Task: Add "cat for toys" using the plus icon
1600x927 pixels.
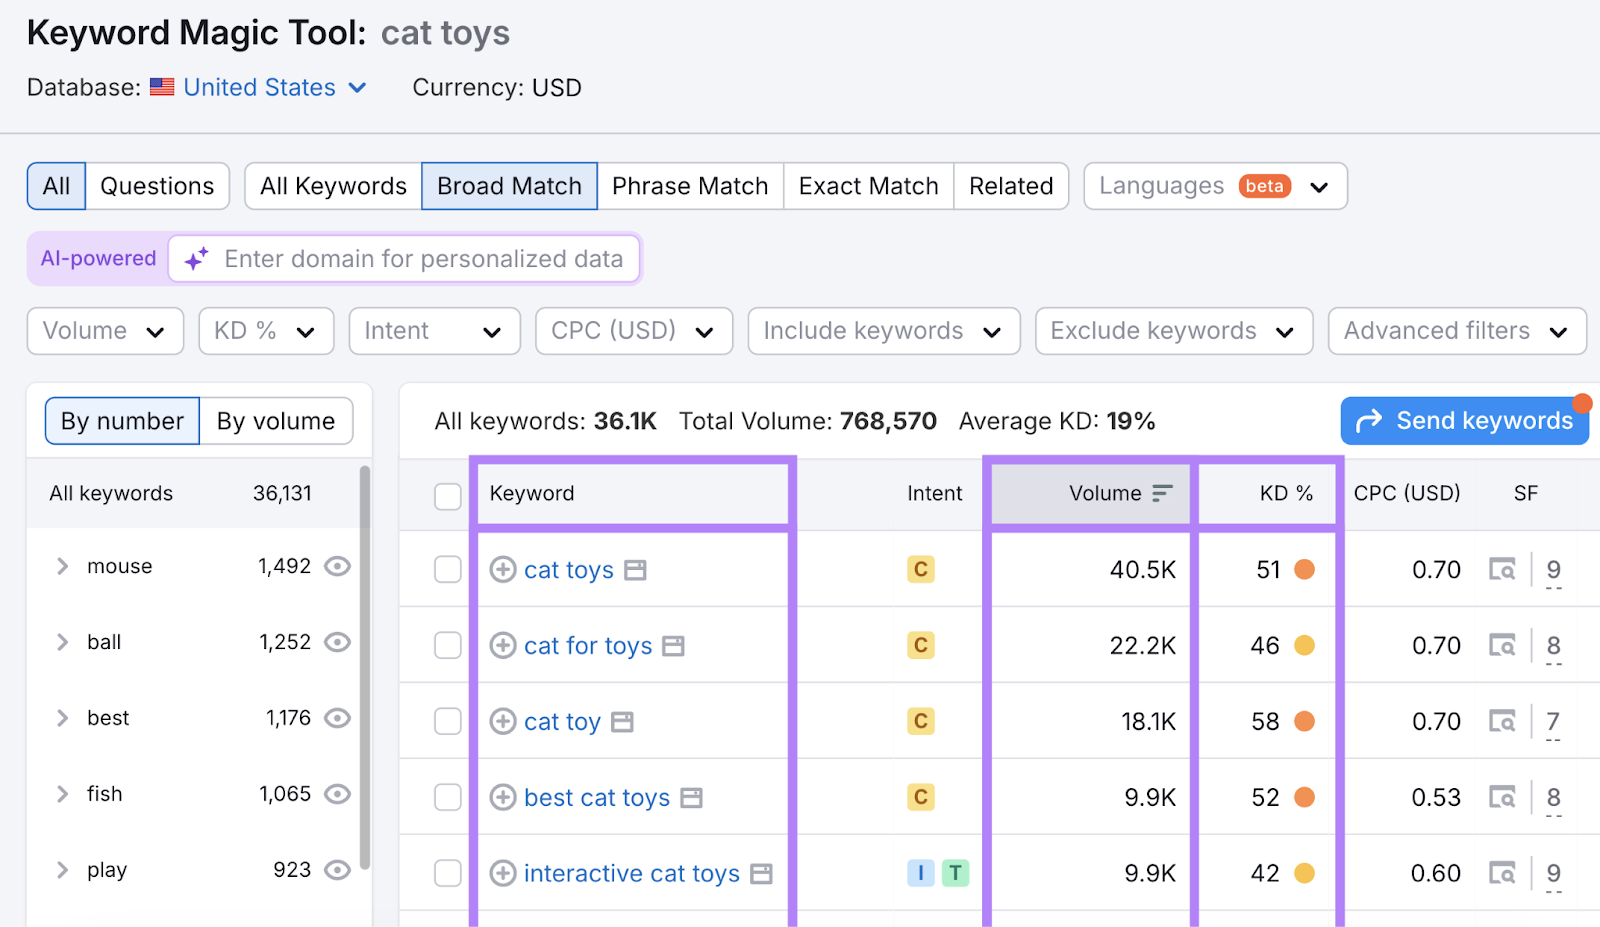Action: [x=503, y=645]
